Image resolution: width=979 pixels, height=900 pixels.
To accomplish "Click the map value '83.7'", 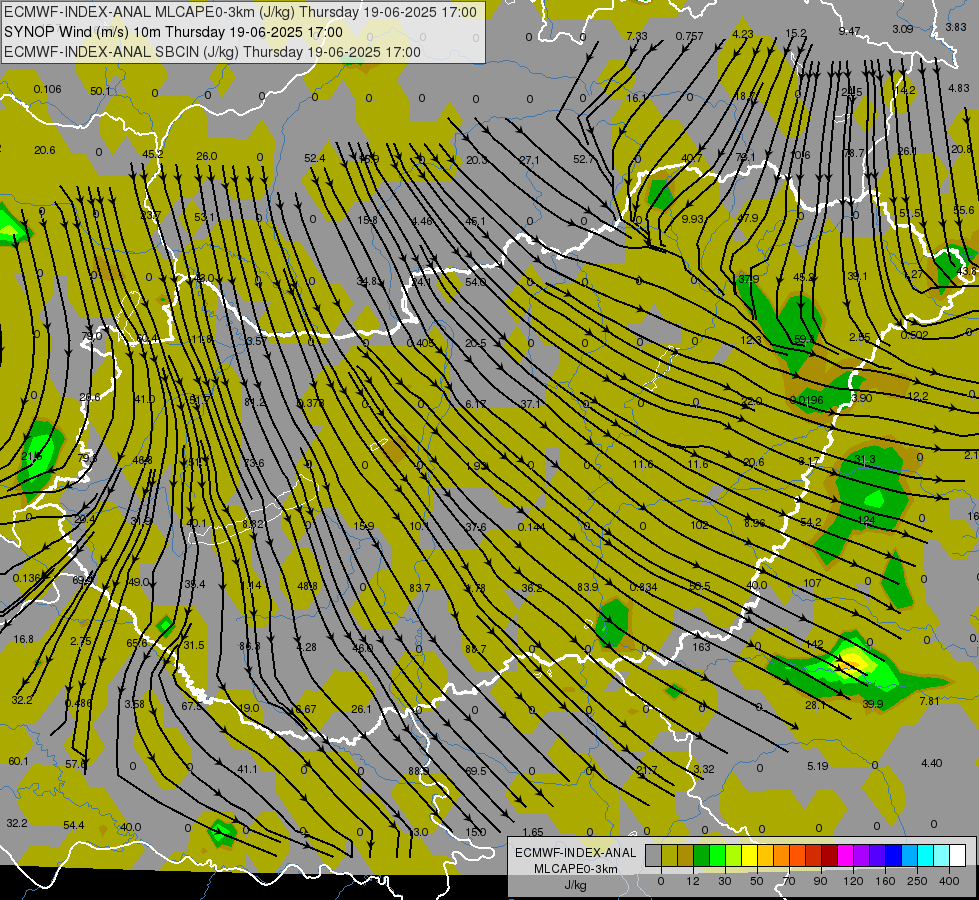I will point(420,588).
